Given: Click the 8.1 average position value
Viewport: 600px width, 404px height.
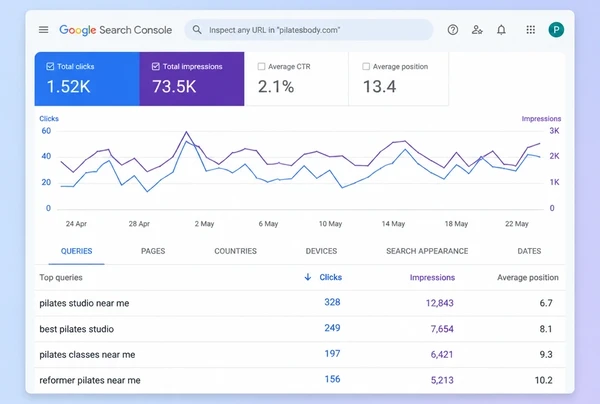Looking at the screenshot, I should click(546, 329).
